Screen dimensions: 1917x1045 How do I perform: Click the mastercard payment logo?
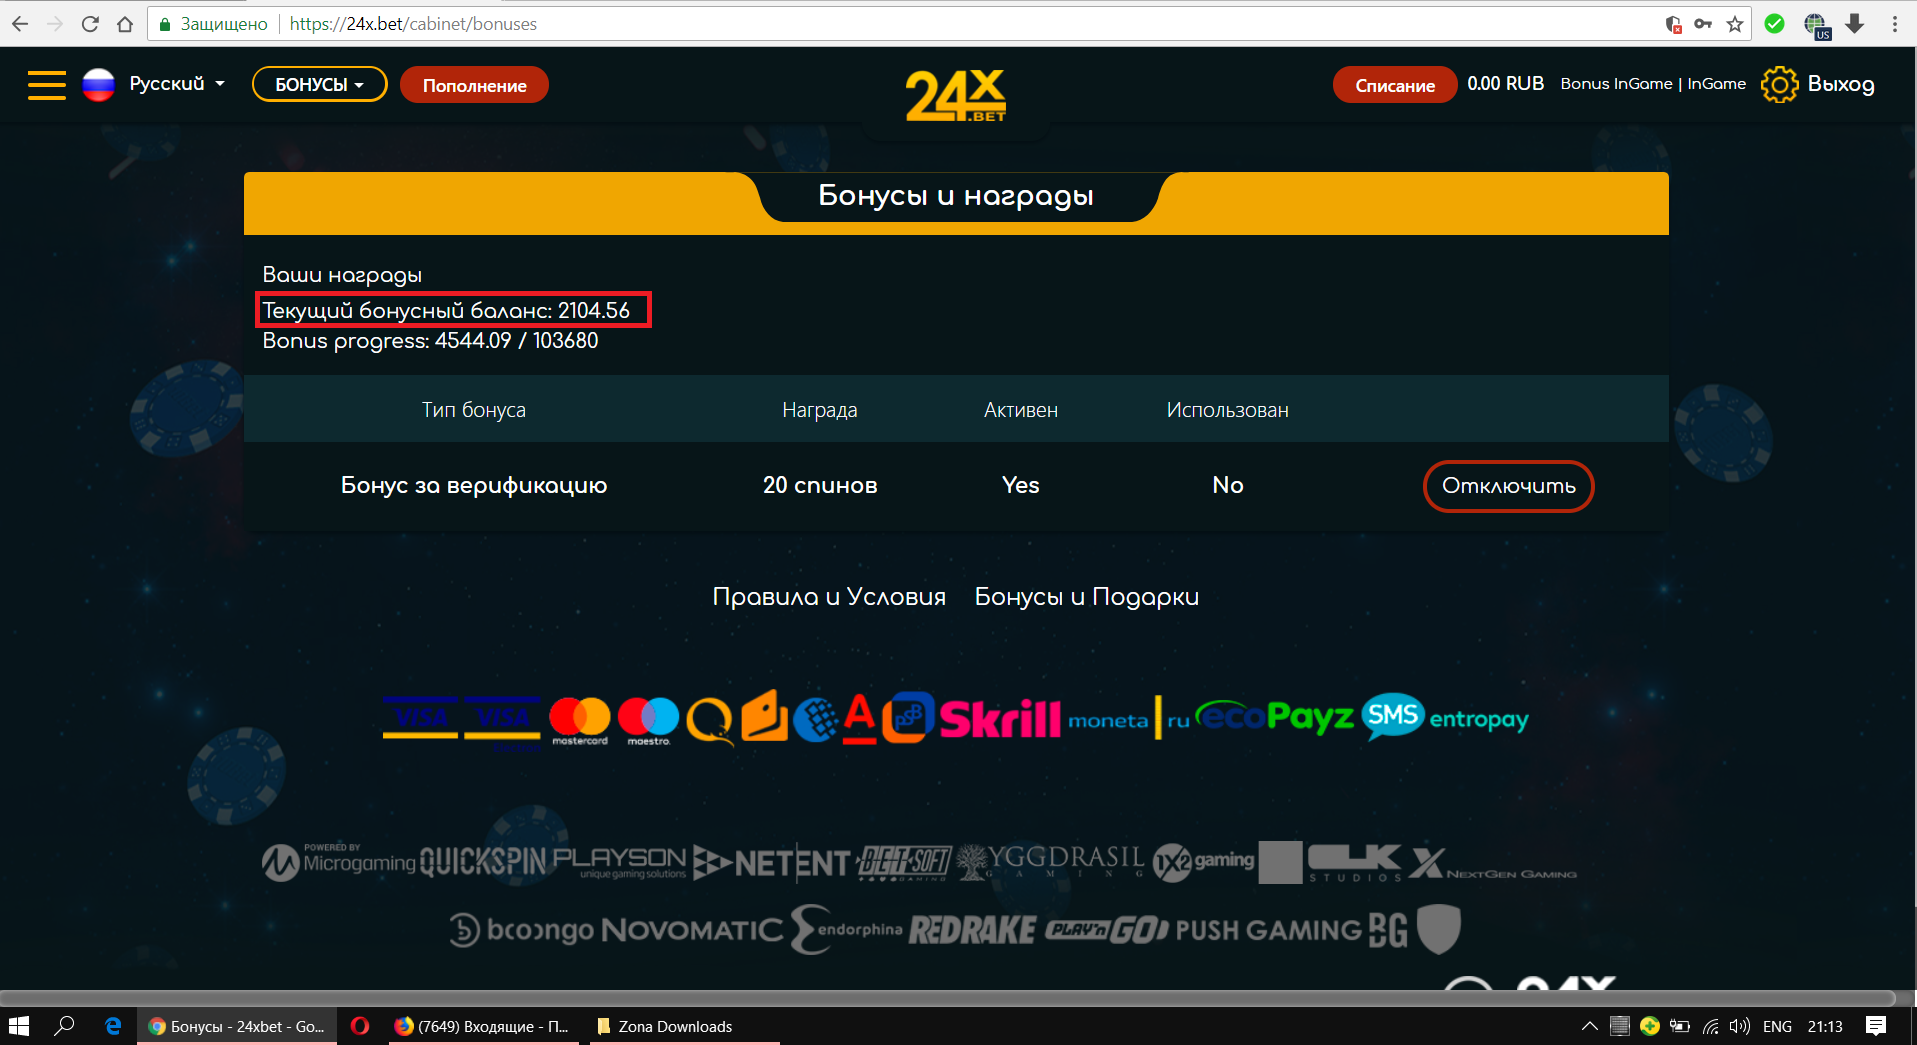580,720
